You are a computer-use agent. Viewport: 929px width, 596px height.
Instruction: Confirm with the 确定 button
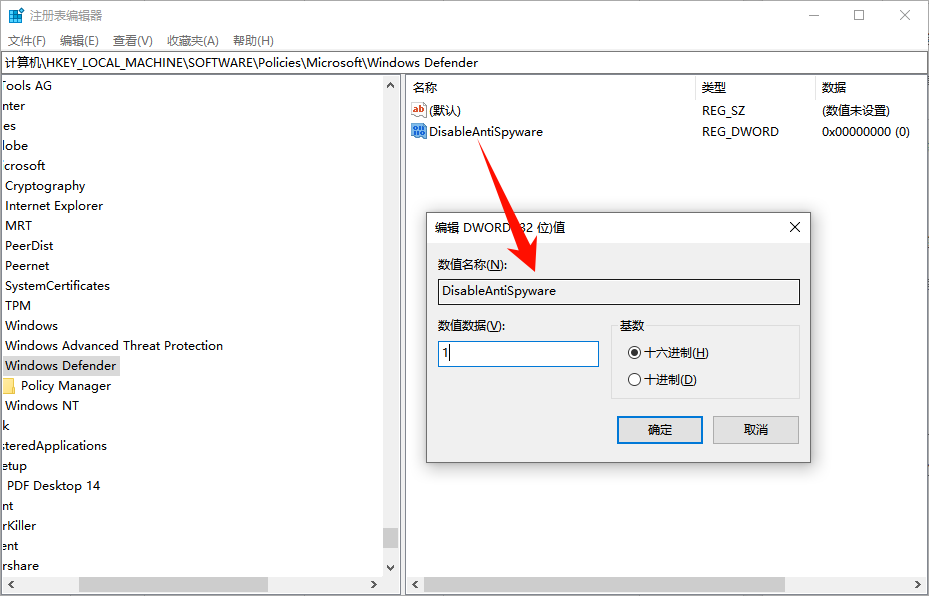click(660, 430)
